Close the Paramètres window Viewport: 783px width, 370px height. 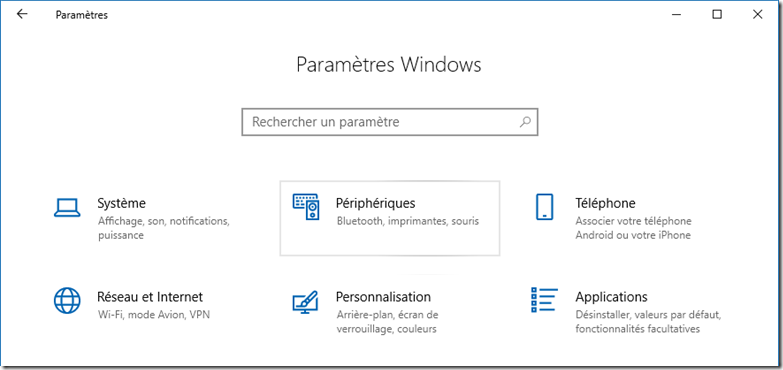757,15
